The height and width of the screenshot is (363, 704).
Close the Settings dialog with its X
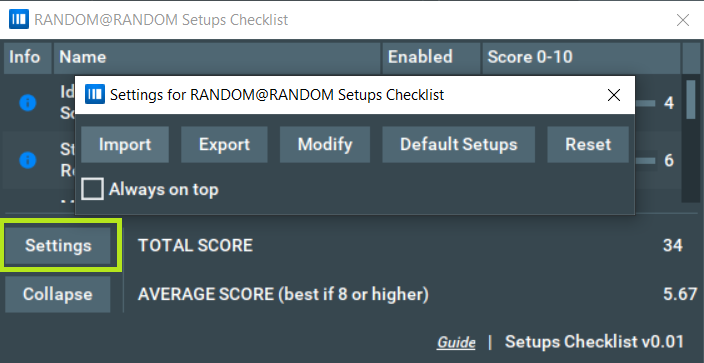pyautogui.click(x=613, y=95)
